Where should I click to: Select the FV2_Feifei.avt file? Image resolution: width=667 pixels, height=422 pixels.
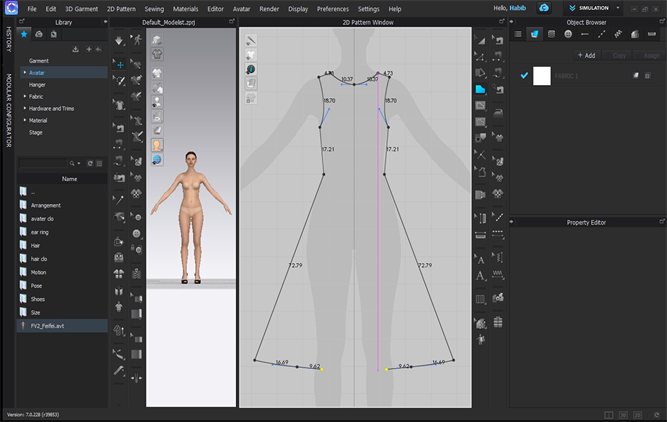63,326
